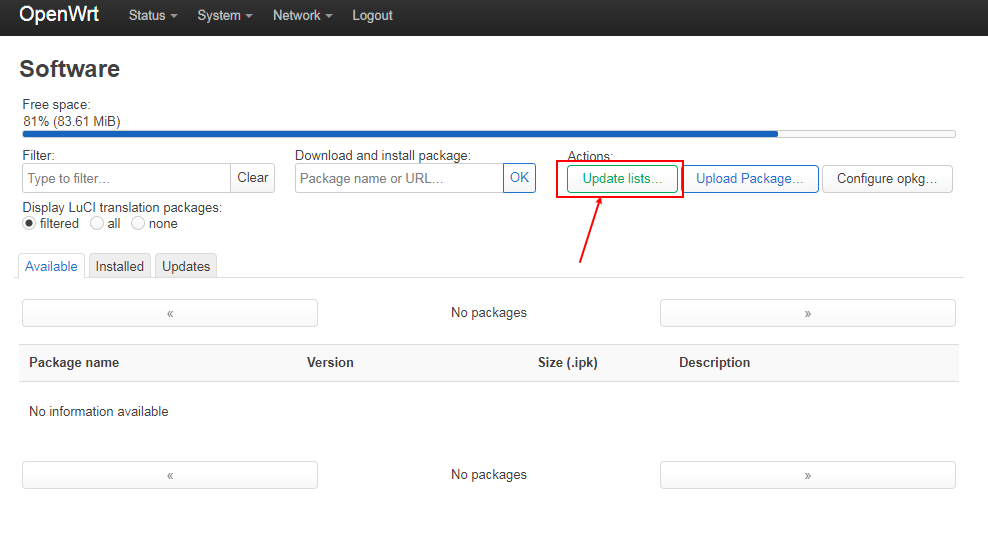The height and width of the screenshot is (537, 988).
Task: Expand the System dropdown menu
Action: pyautogui.click(x=224, y=16)
